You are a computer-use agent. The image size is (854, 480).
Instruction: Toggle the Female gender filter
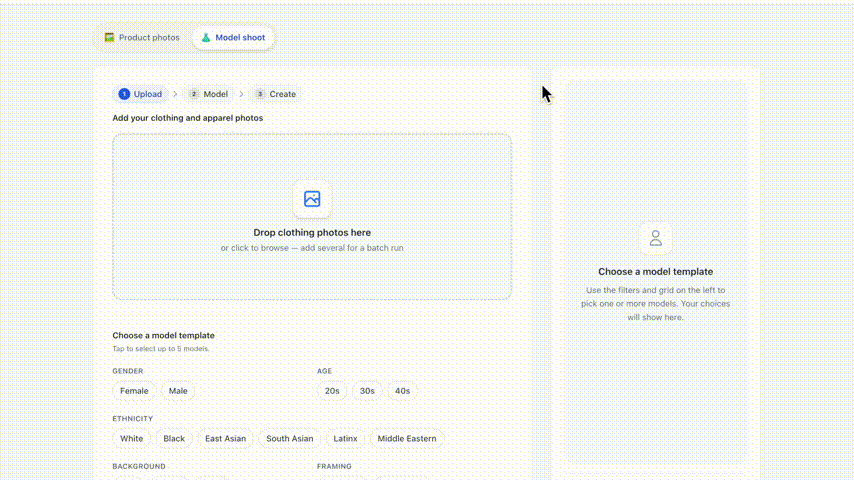(x=134, y=391)
